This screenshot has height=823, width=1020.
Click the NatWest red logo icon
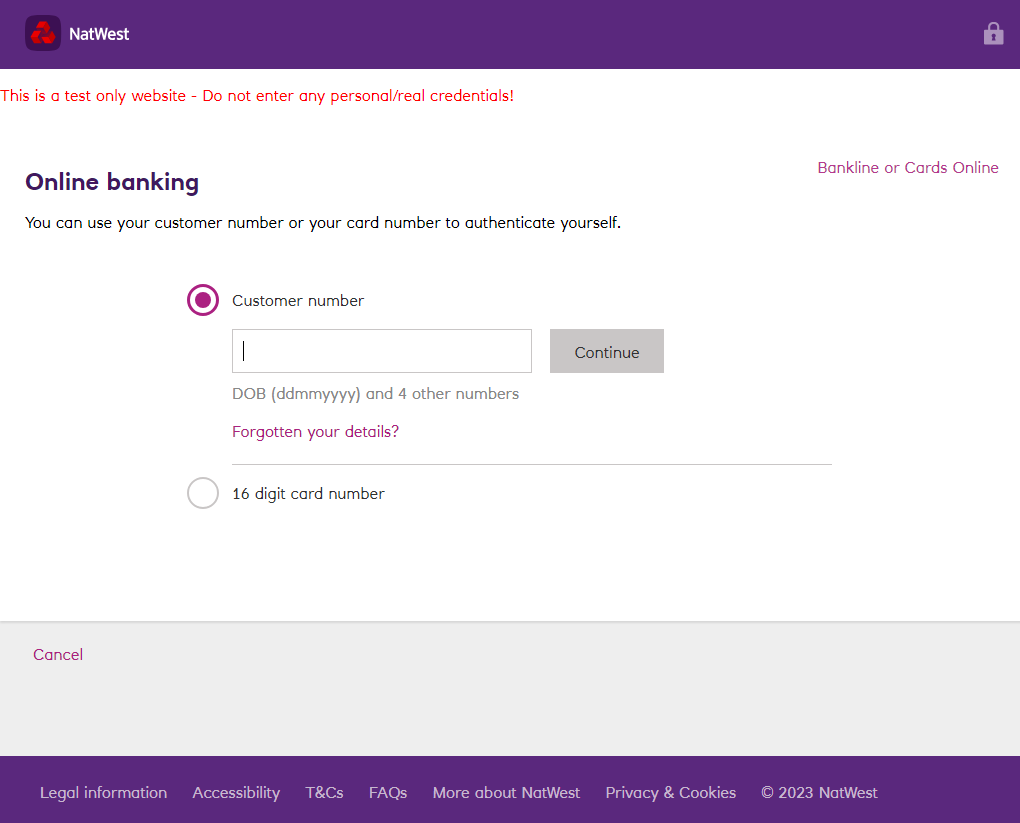43,34
